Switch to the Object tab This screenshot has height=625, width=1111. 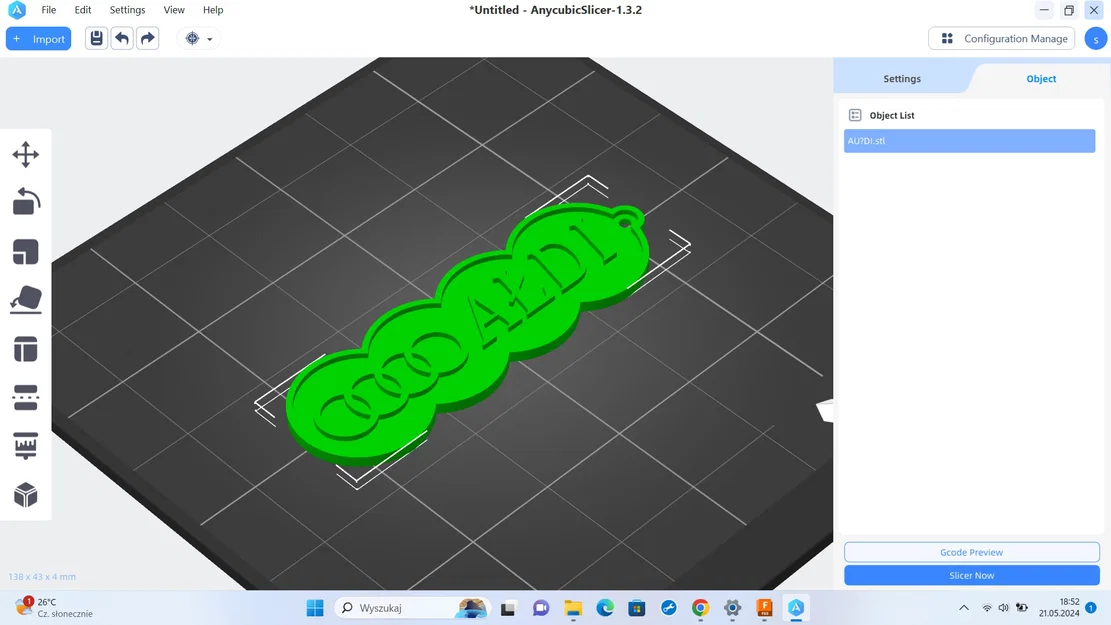click(1041, 79)
